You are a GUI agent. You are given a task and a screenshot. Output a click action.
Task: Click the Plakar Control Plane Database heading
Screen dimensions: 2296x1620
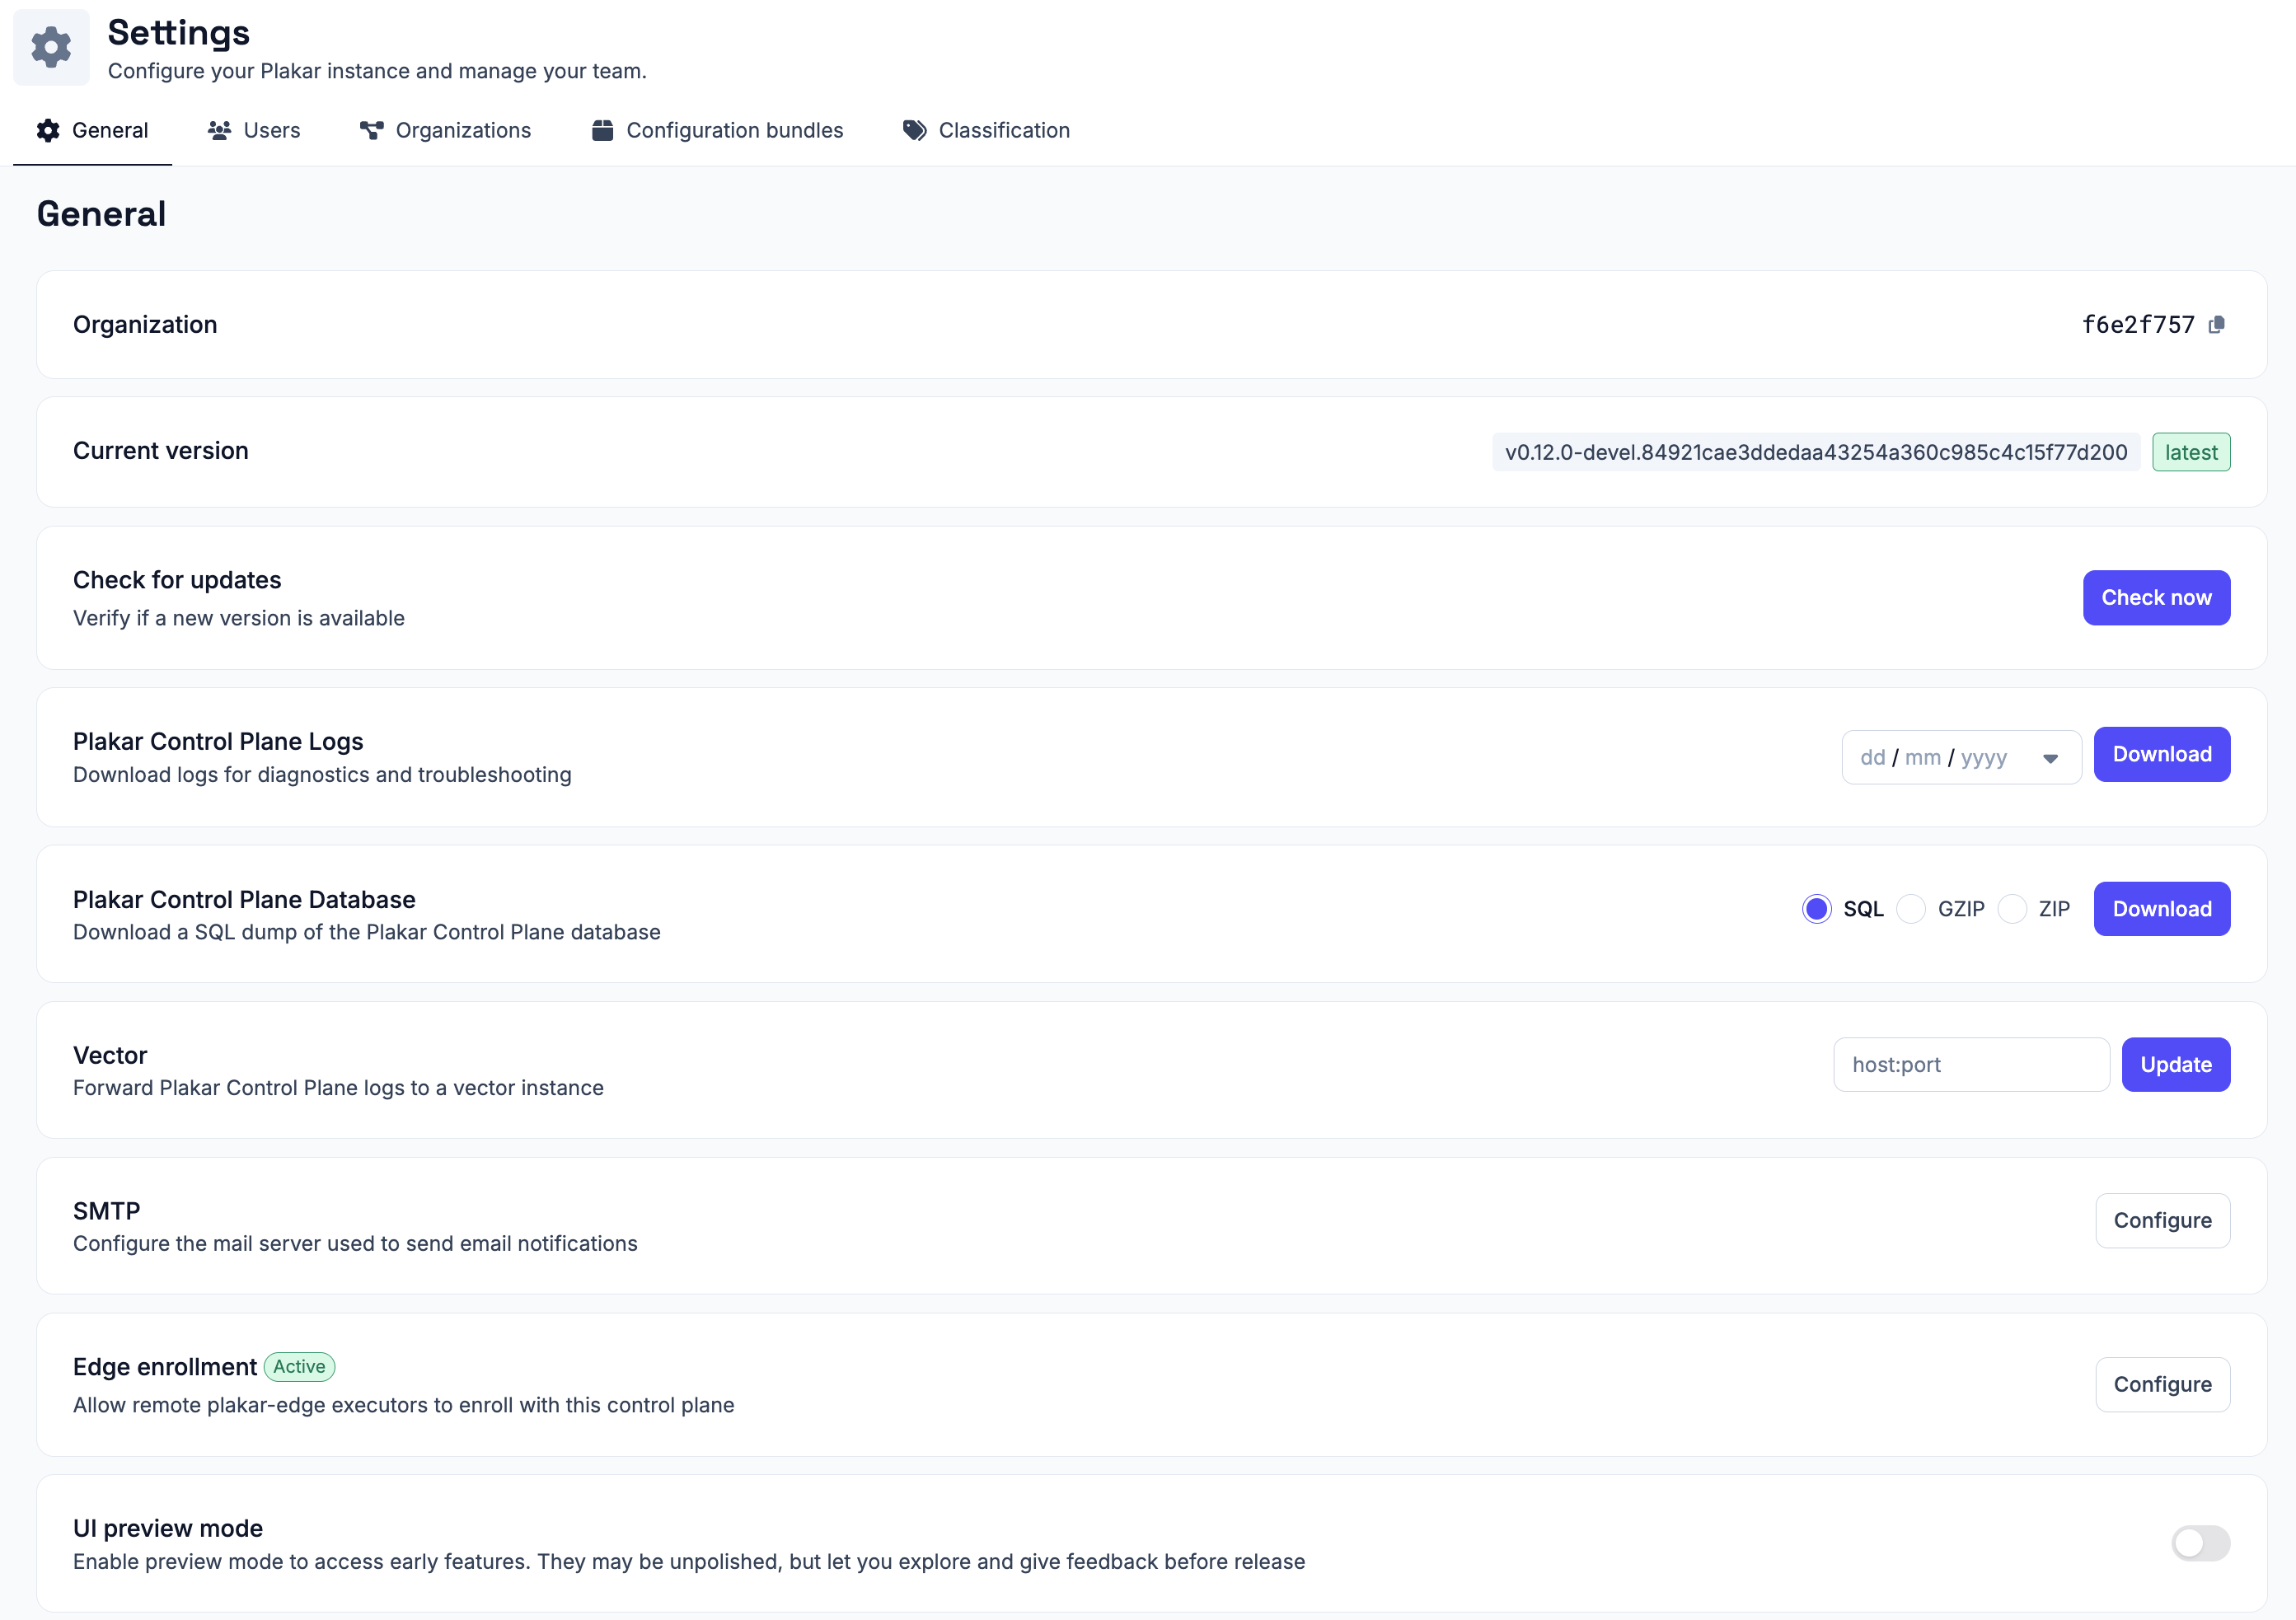[244, 900]
